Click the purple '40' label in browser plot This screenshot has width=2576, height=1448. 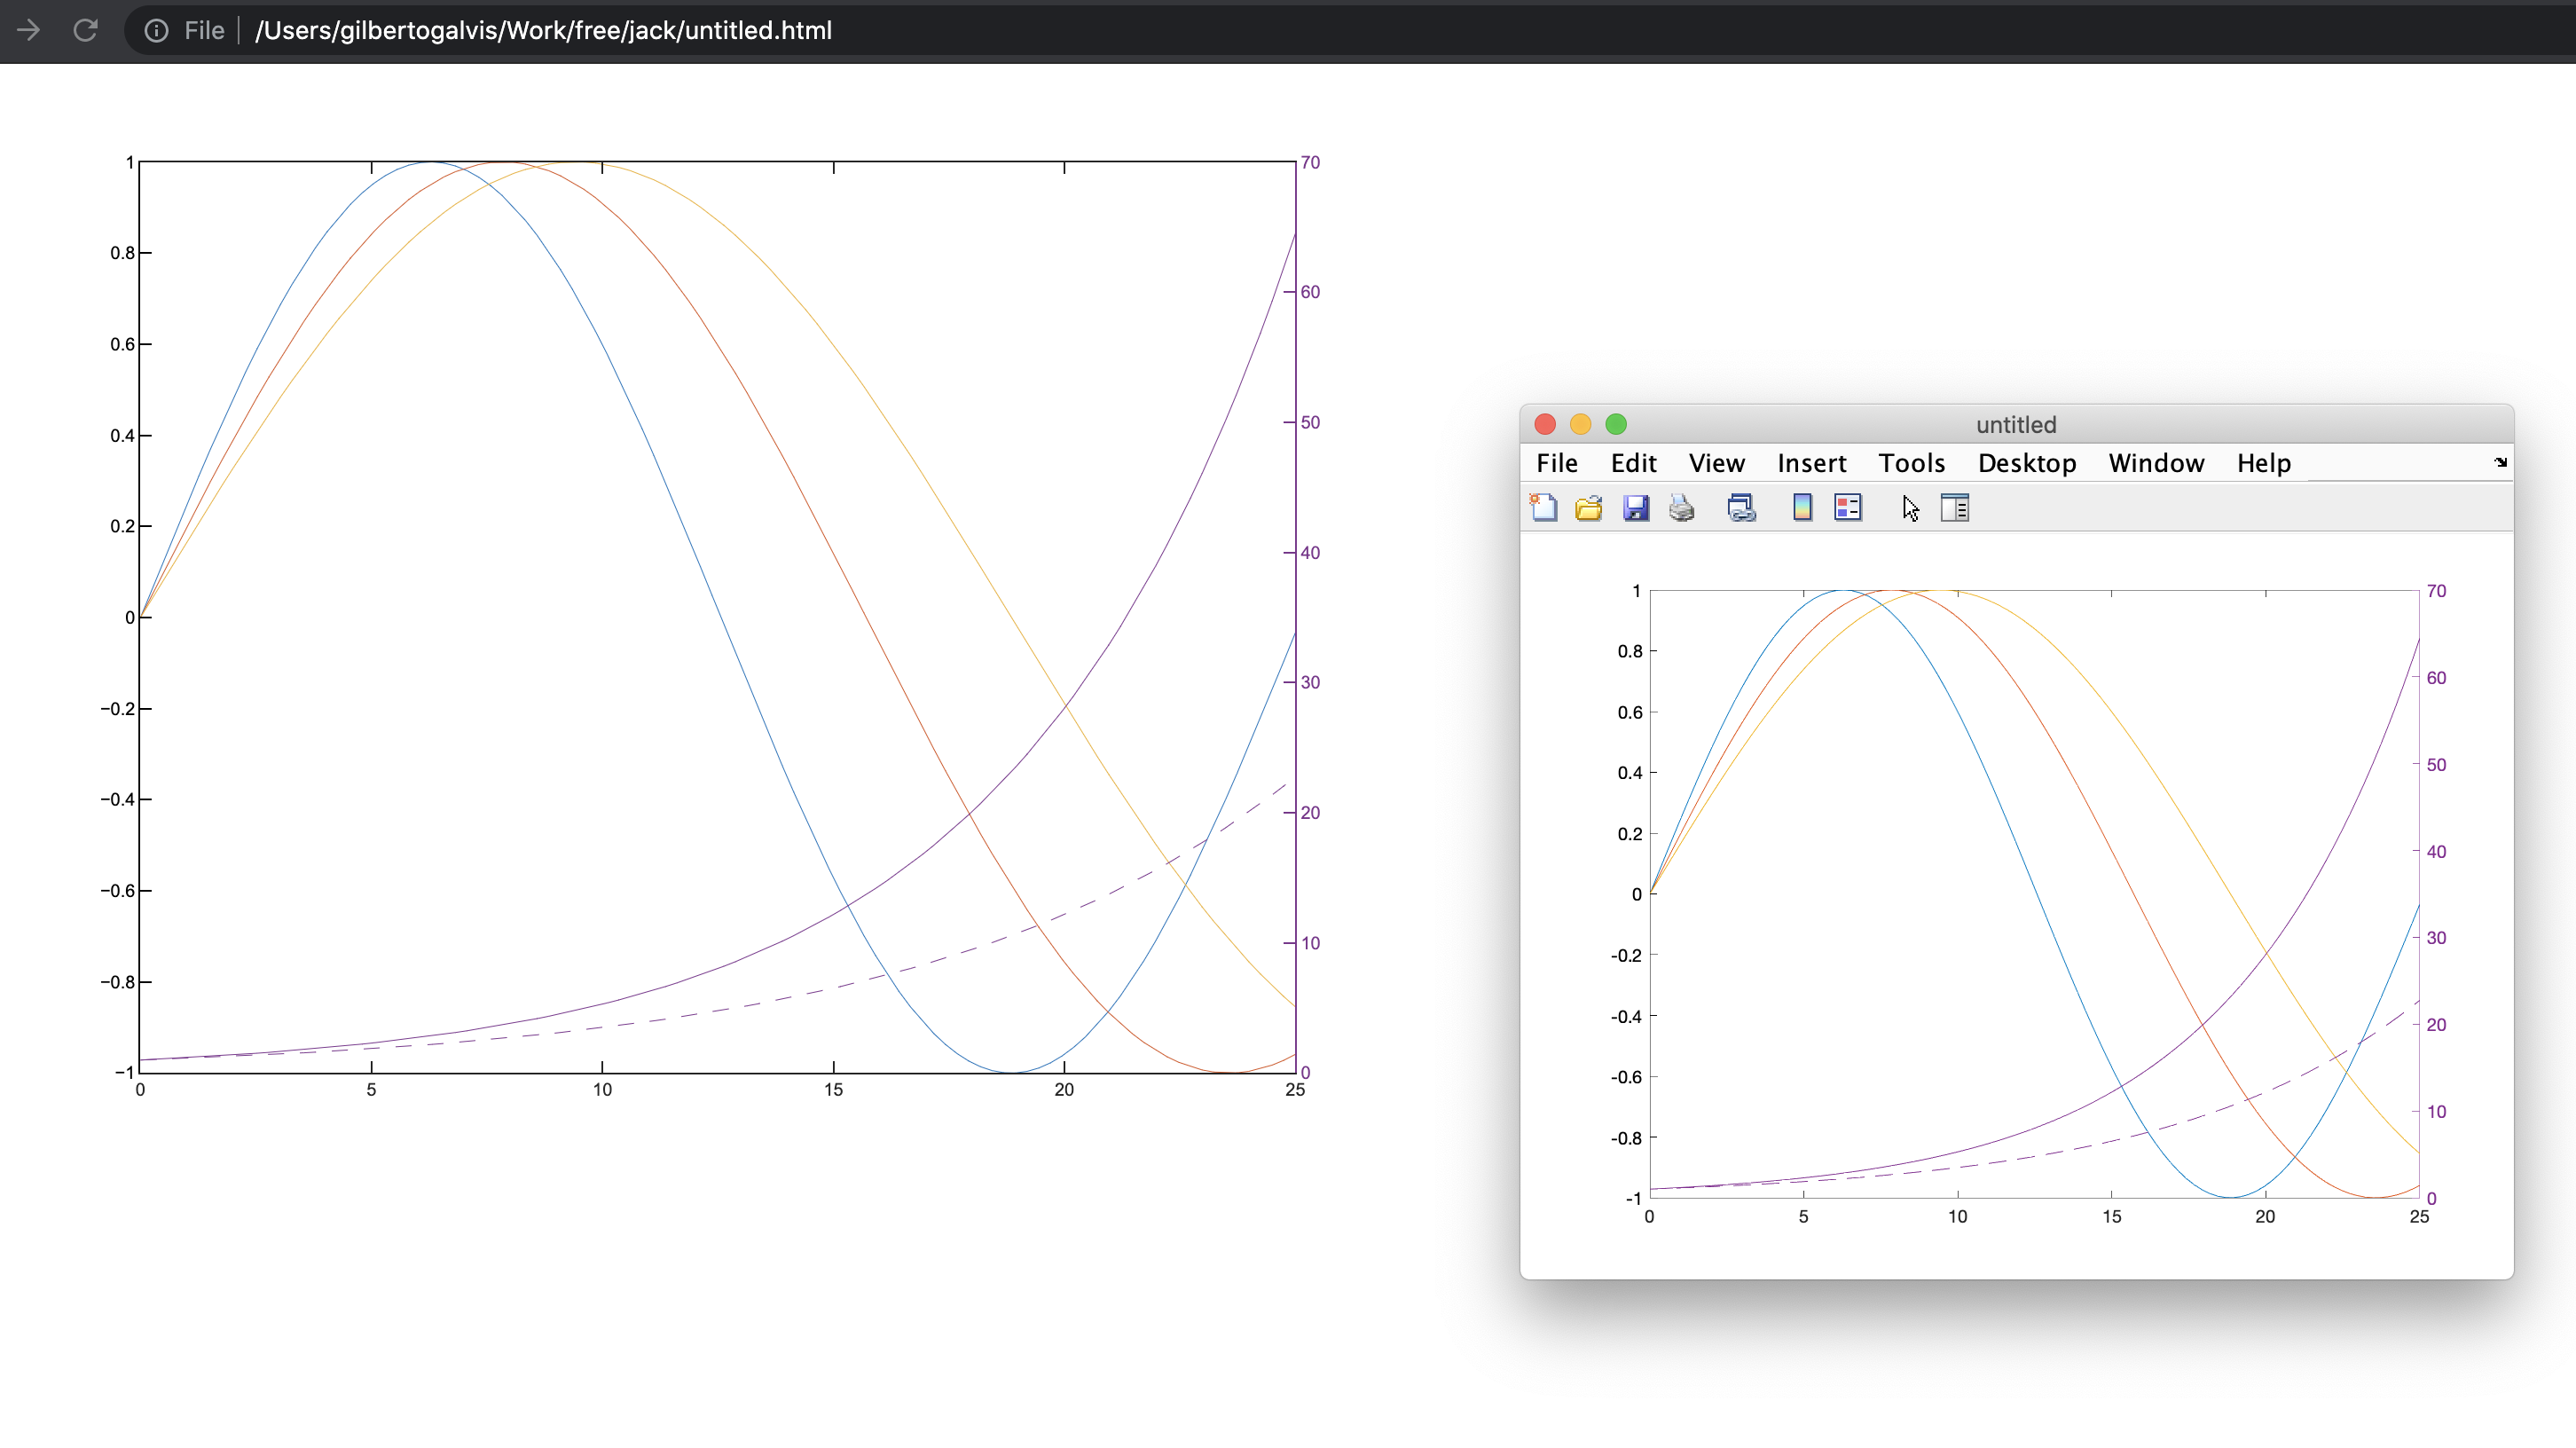(x=1310, y=552)
